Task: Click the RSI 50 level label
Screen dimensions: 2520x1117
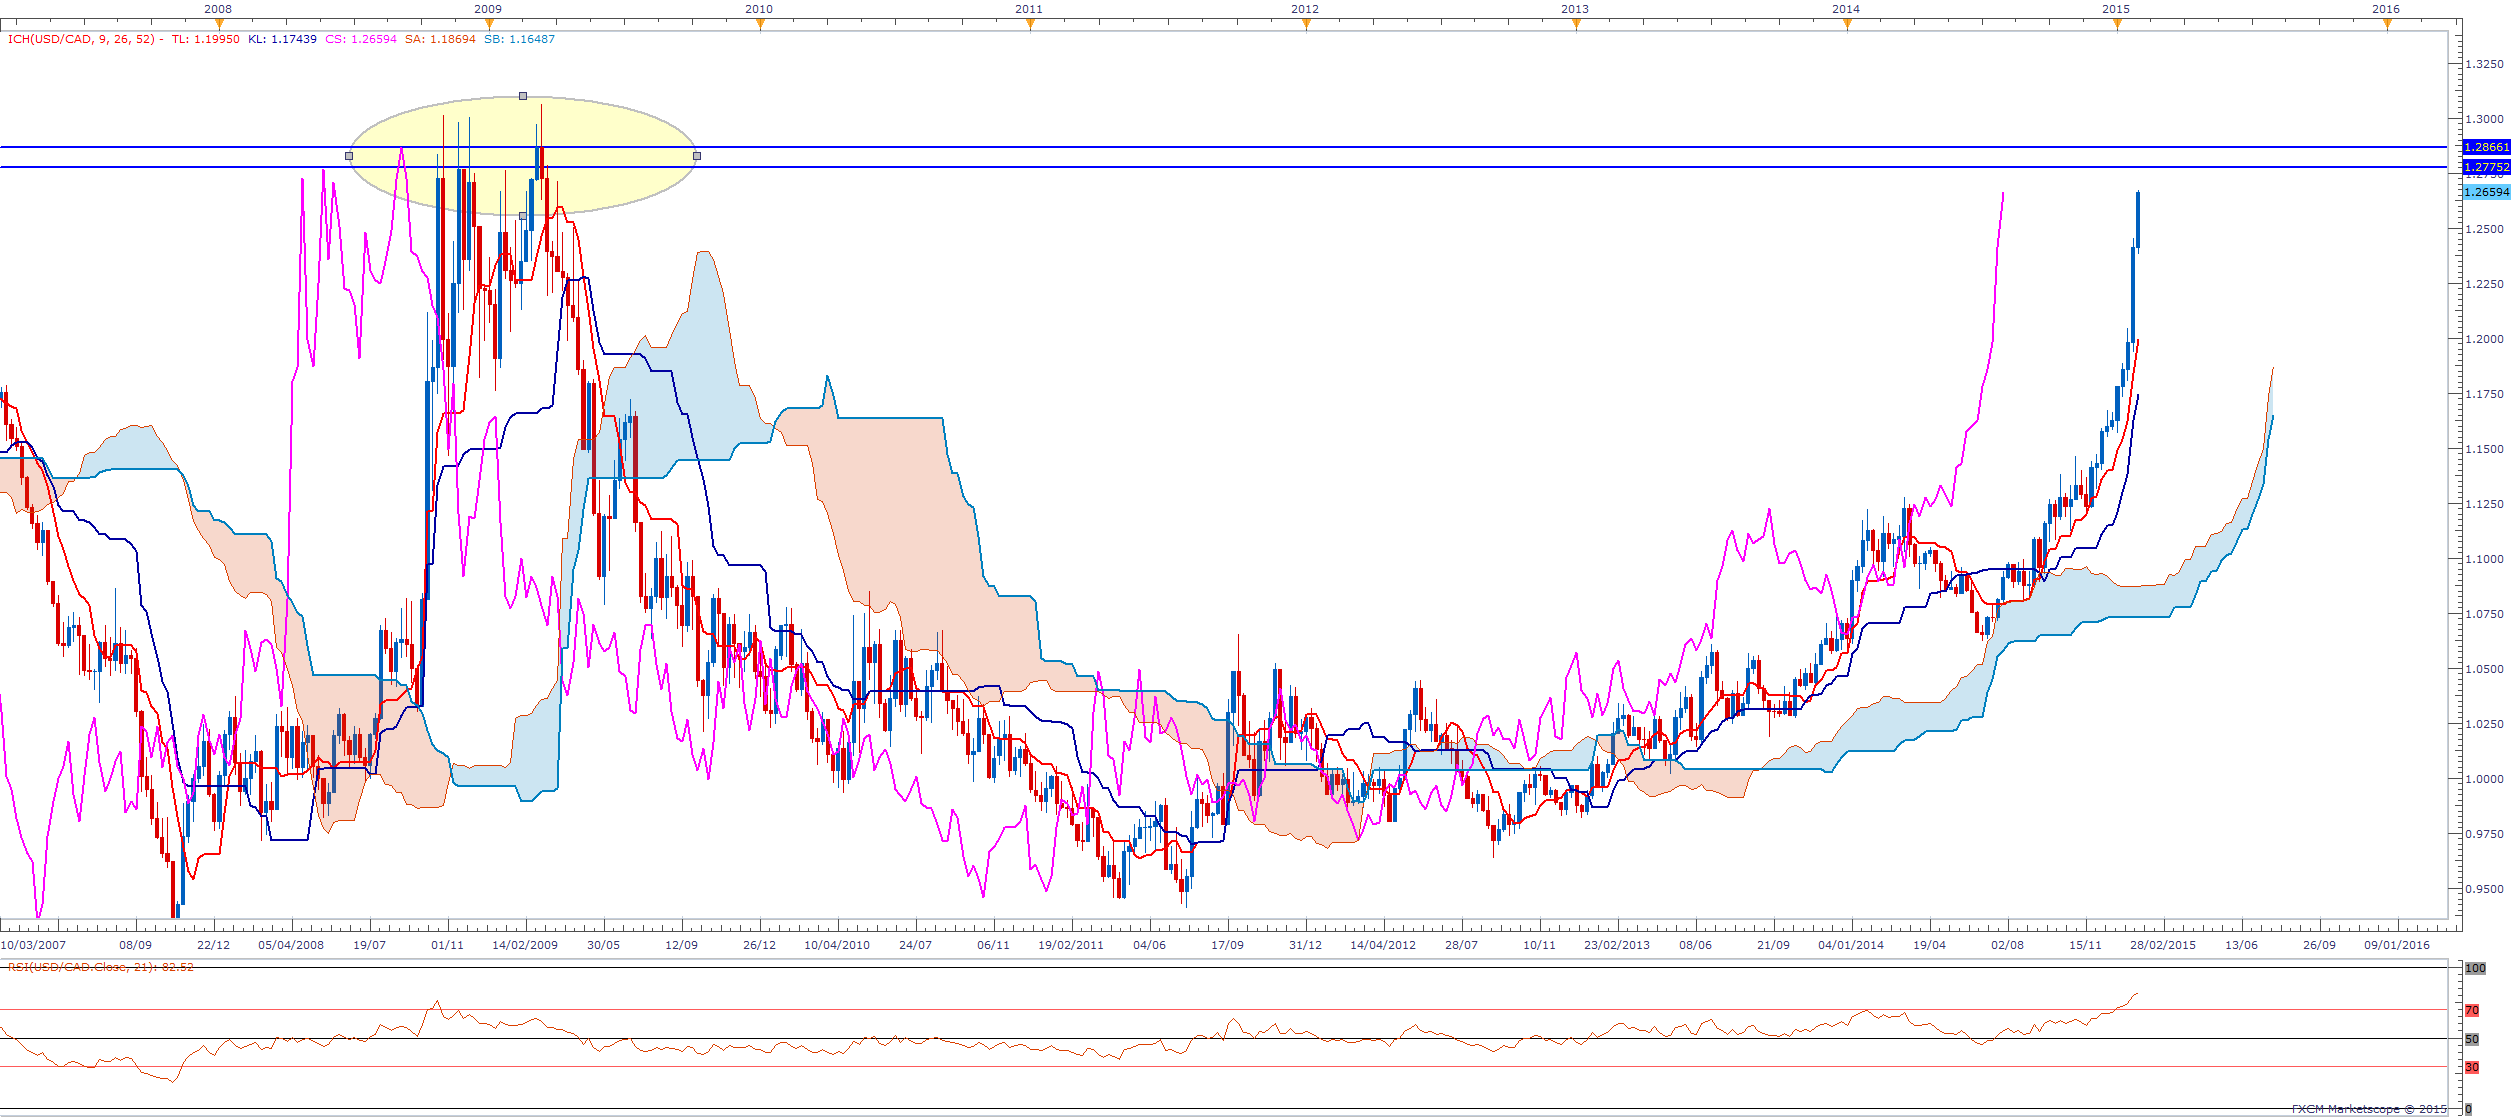Action: [x=2472, y=1040]
